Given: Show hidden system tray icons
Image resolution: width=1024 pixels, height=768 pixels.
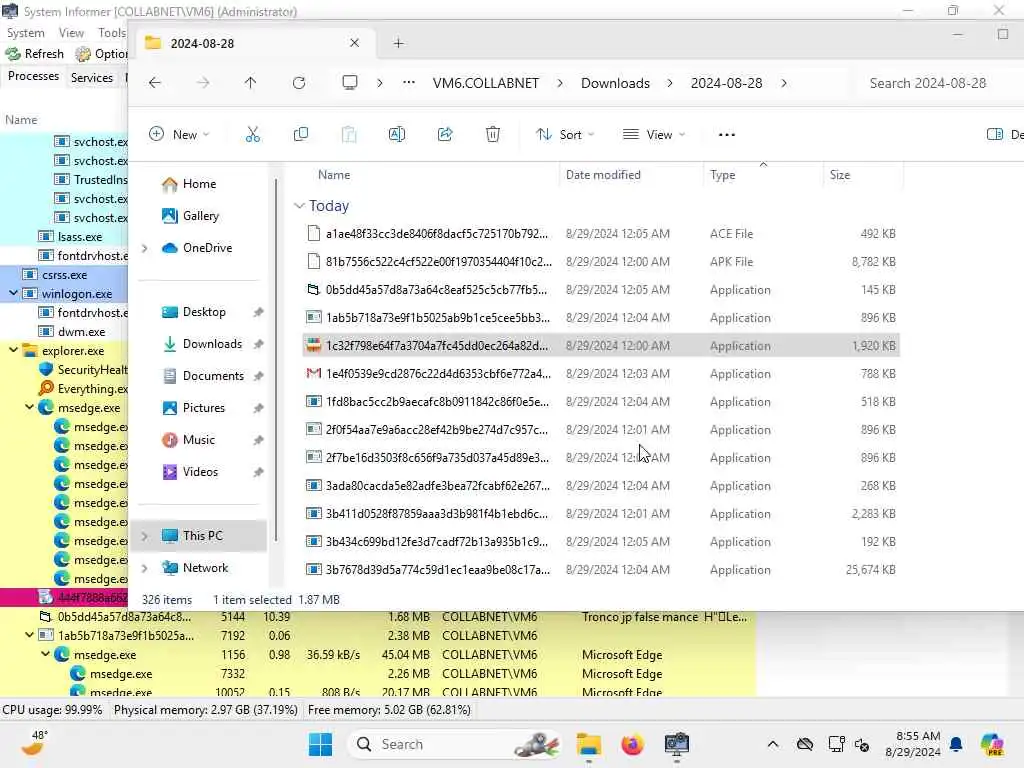Looking at the screenshot, I should tap(773, 744).
